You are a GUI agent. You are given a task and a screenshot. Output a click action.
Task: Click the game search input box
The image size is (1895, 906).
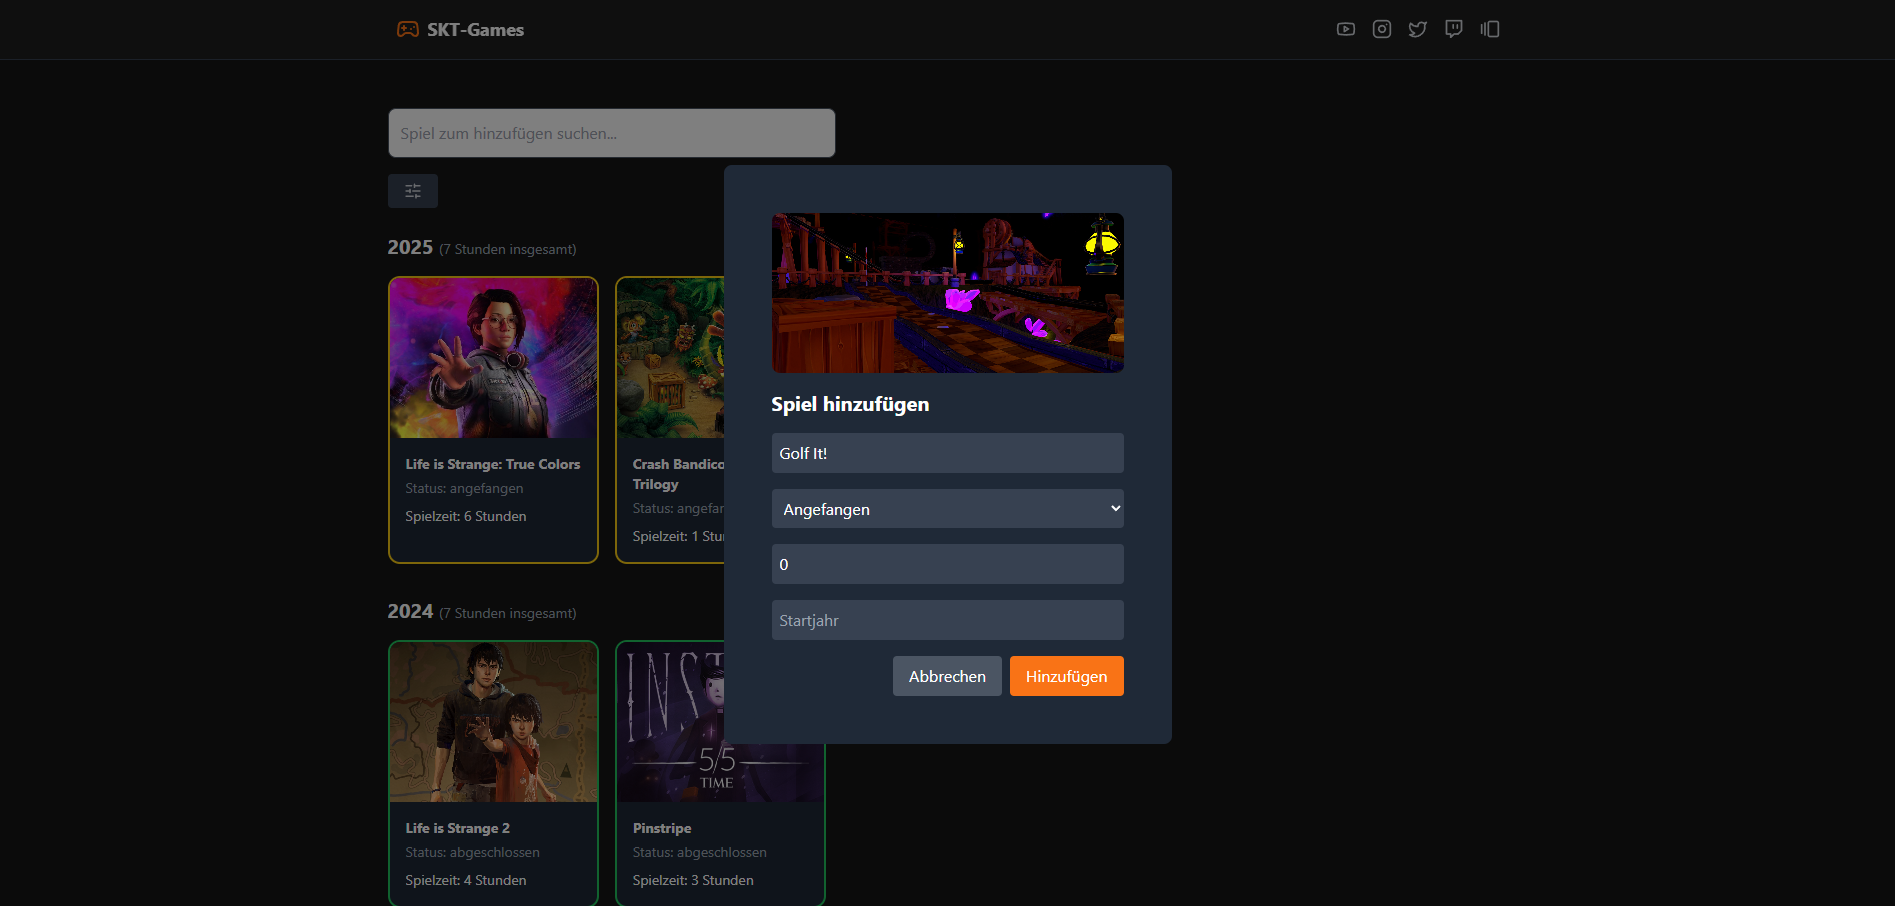[x=611, y=133]
